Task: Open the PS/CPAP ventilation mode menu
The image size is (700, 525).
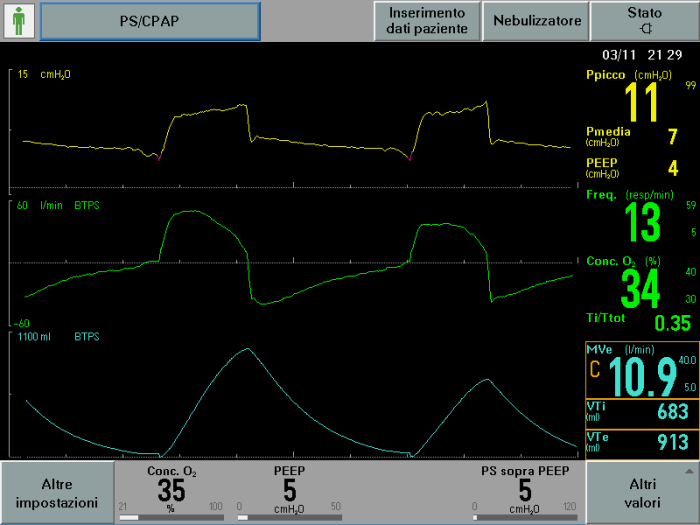Action: [149, 21]
